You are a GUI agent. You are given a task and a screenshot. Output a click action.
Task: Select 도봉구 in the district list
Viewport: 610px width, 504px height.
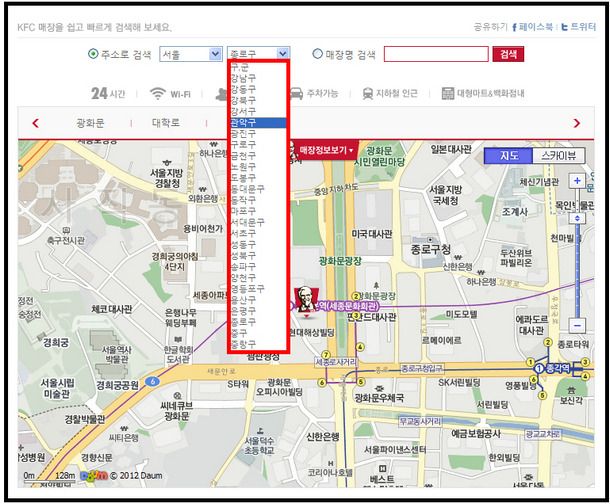tap(258, 178)
